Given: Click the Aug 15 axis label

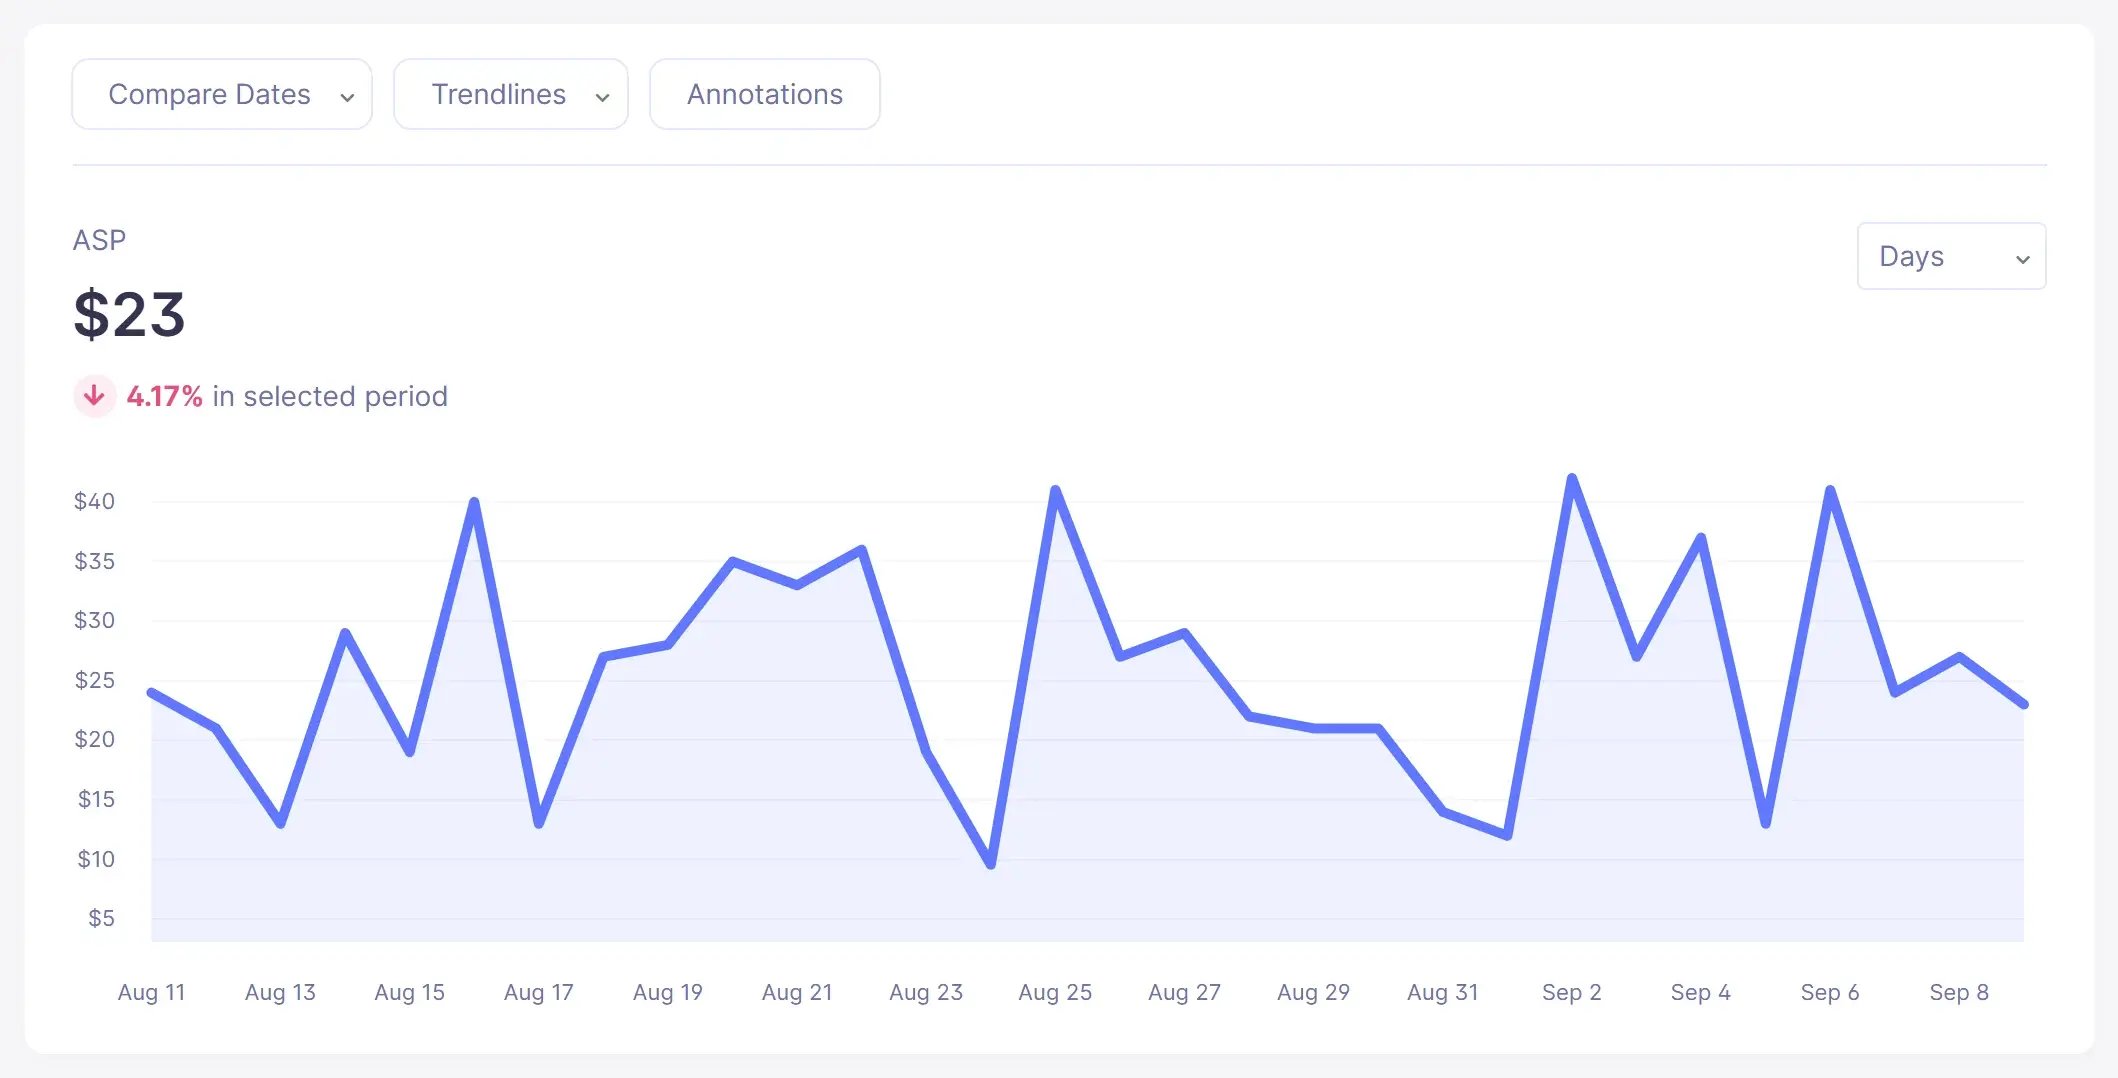Looking at the screenshot, I should tap(409, 992).
